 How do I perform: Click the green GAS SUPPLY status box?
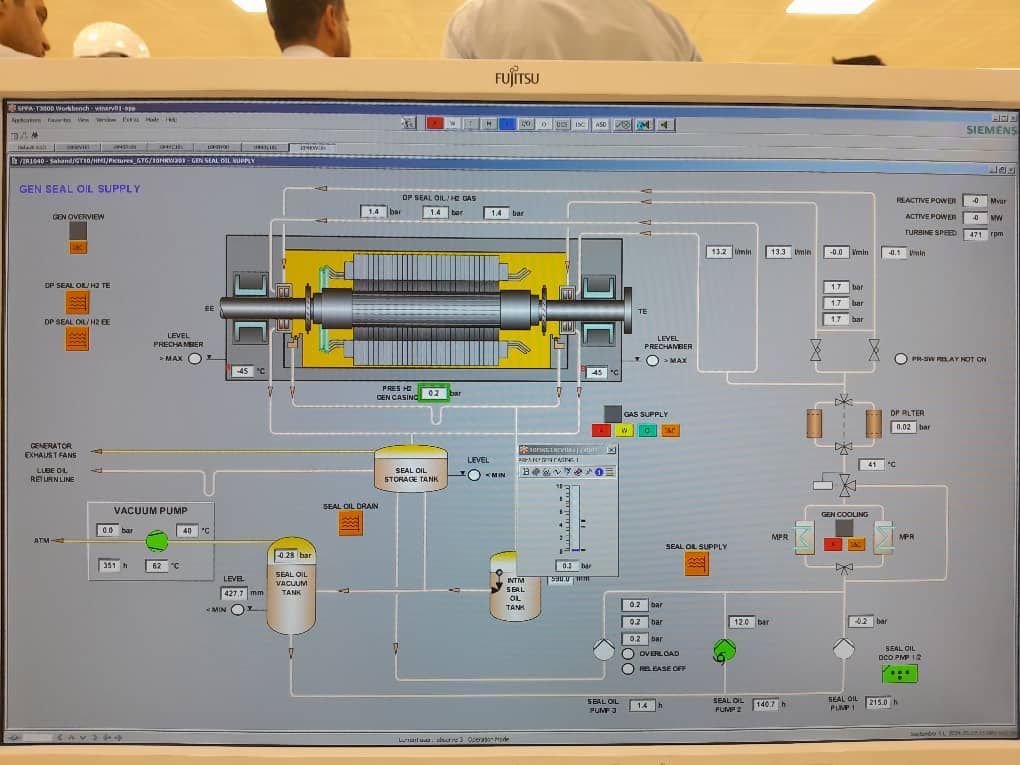point(647,431)
